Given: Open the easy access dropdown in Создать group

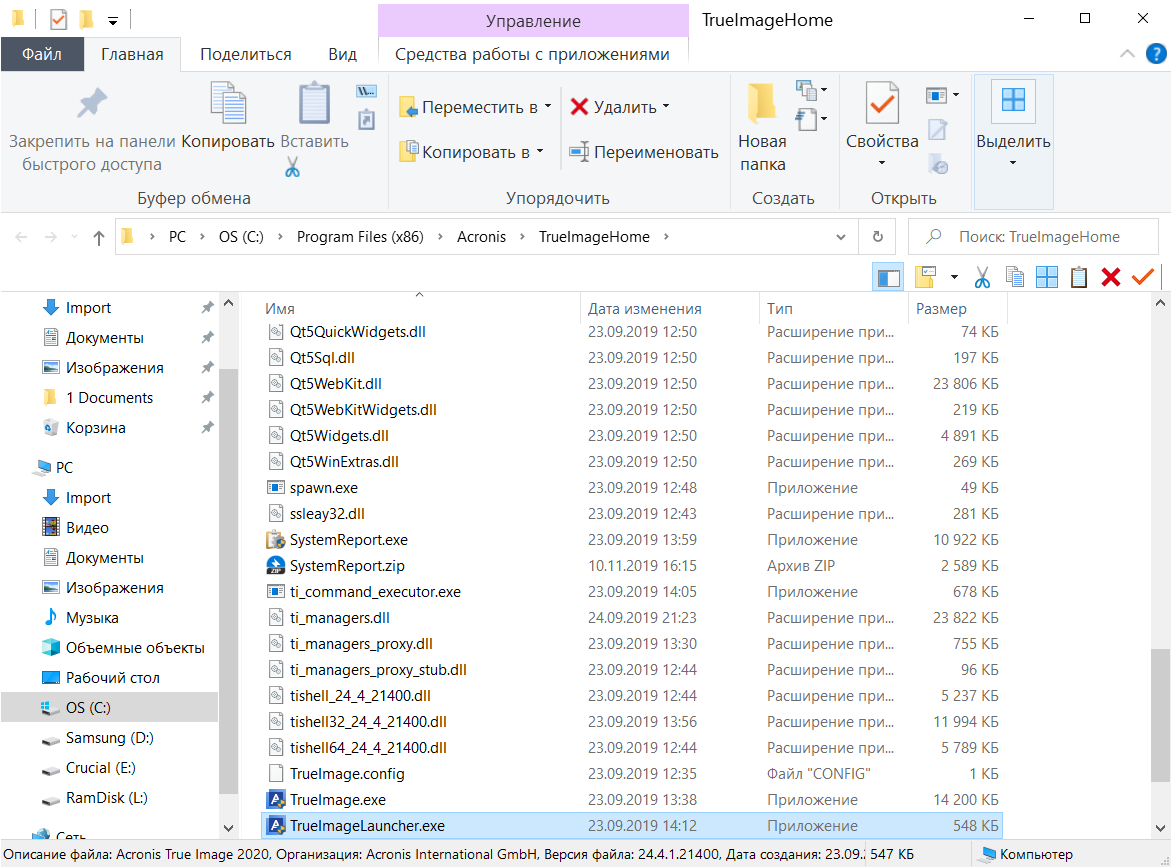Looking at the screenshot, I should [x=811, y=119].
